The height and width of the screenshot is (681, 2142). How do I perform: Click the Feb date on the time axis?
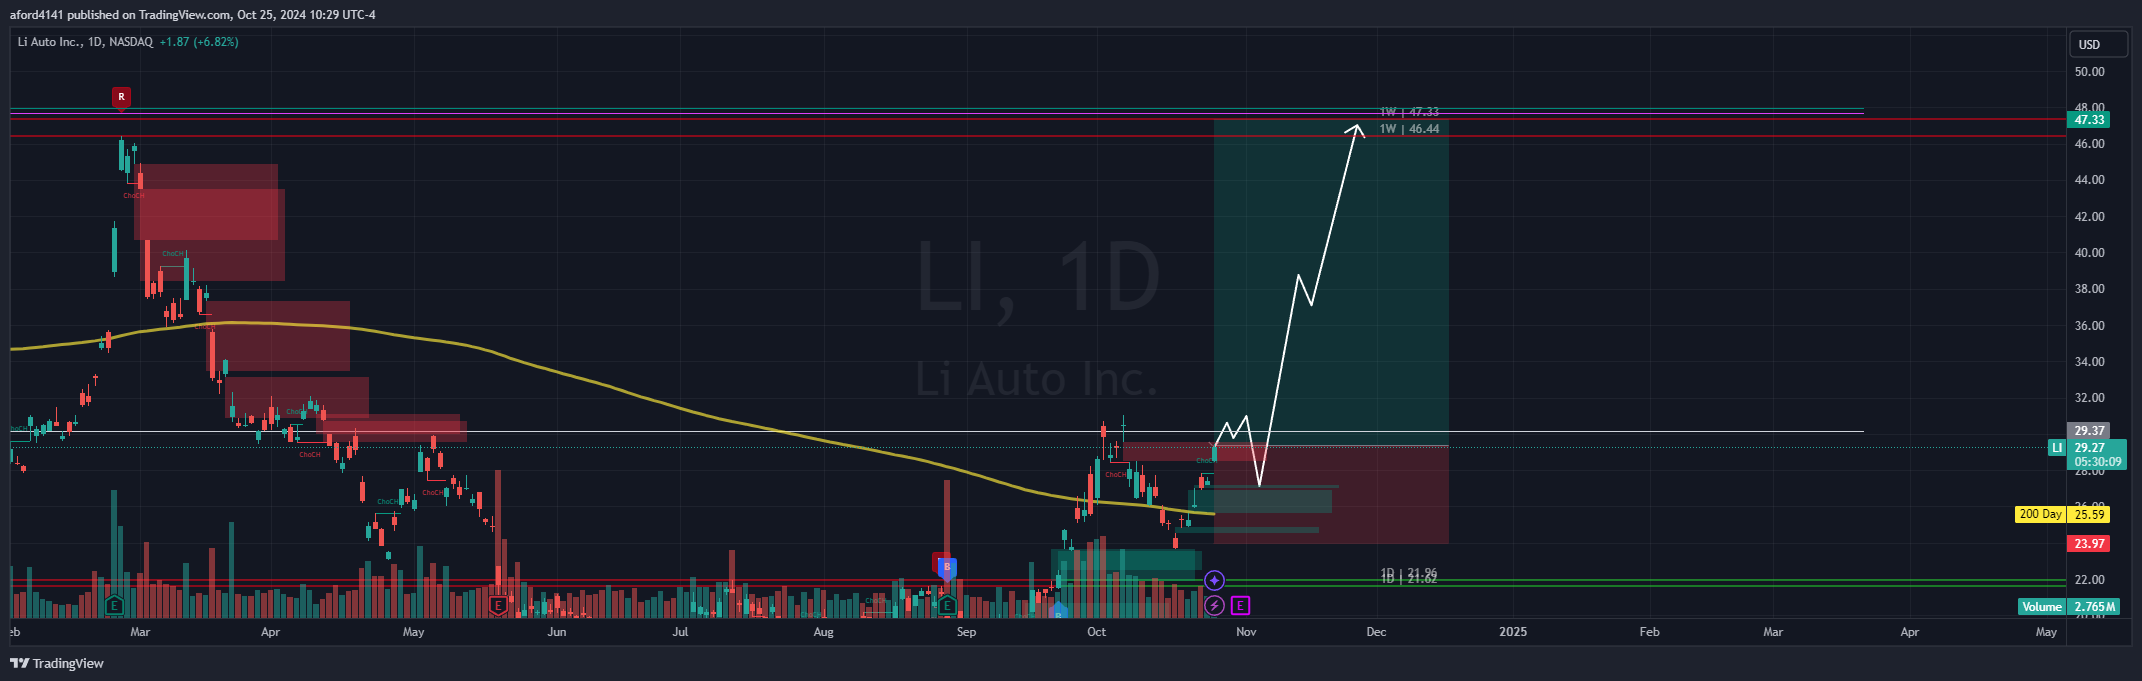tap(1649, 632)
